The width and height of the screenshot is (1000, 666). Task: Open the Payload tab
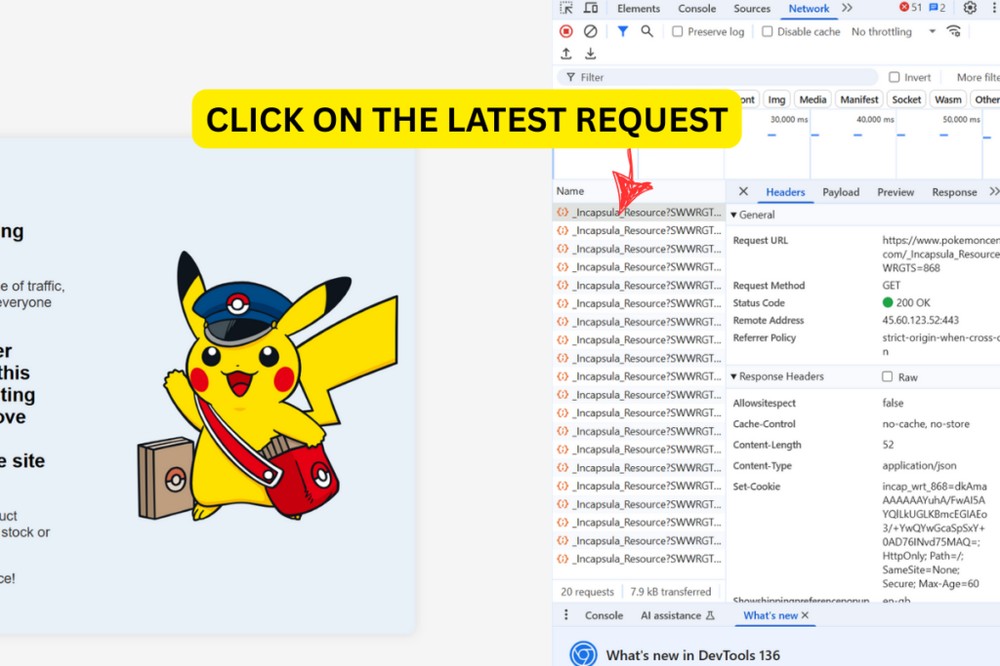click(840, 191)
